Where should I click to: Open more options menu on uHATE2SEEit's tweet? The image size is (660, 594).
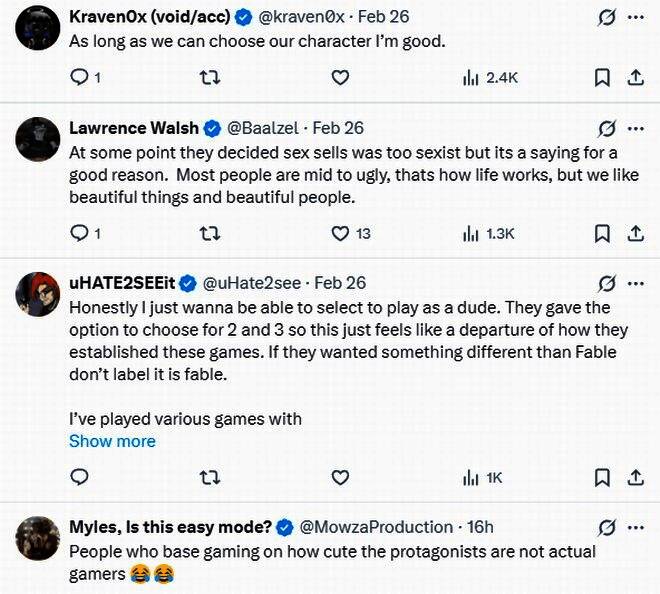pos(635,283)
